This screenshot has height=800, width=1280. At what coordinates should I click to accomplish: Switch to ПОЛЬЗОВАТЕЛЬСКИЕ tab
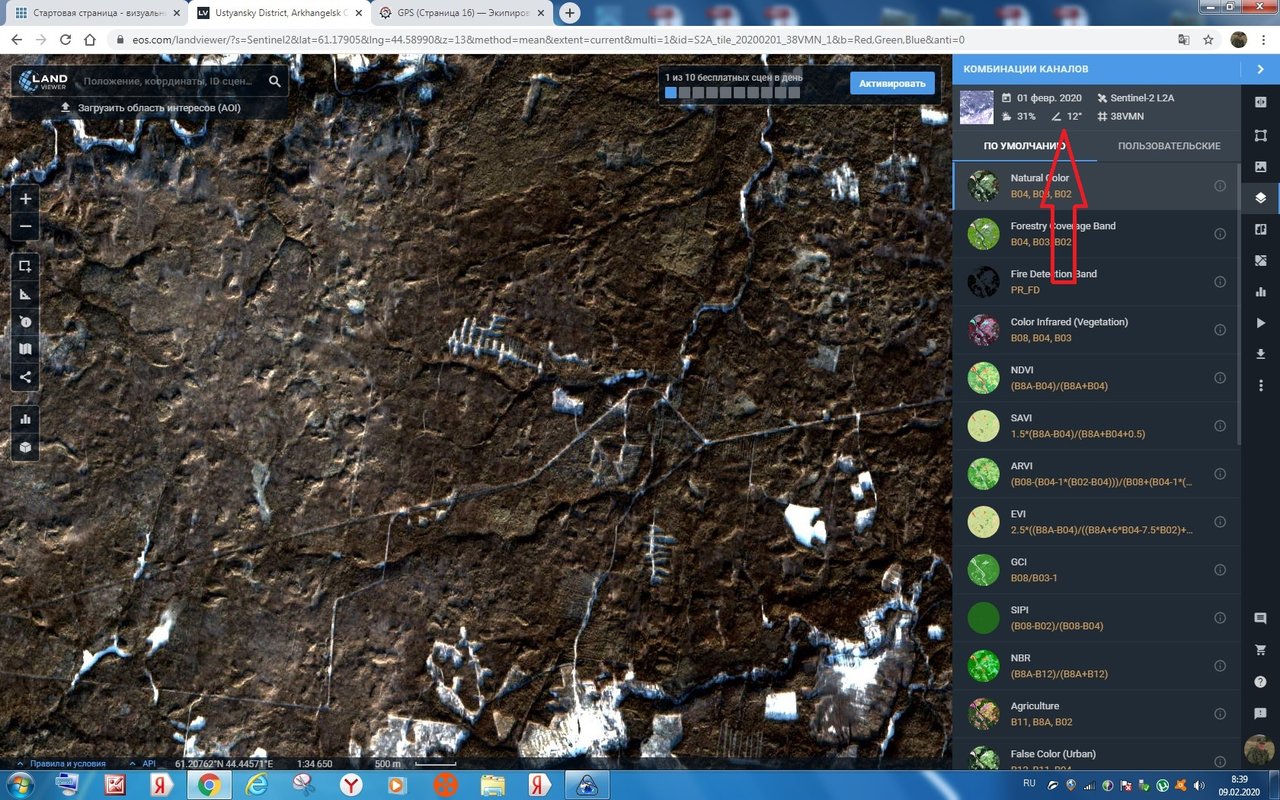[1169, 146]
